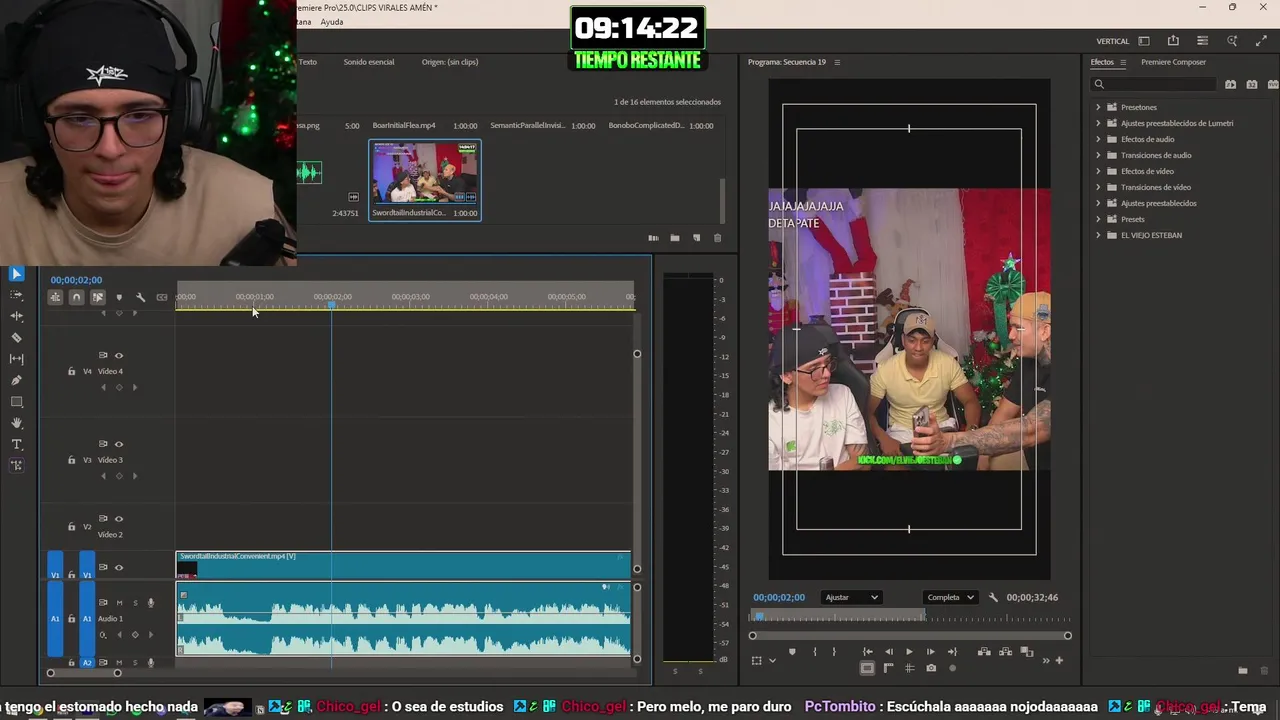Select the Selection arrow tool
The width and height of the screenshot is (1280, 720).
pyautogui.click(x=16, y=273)
